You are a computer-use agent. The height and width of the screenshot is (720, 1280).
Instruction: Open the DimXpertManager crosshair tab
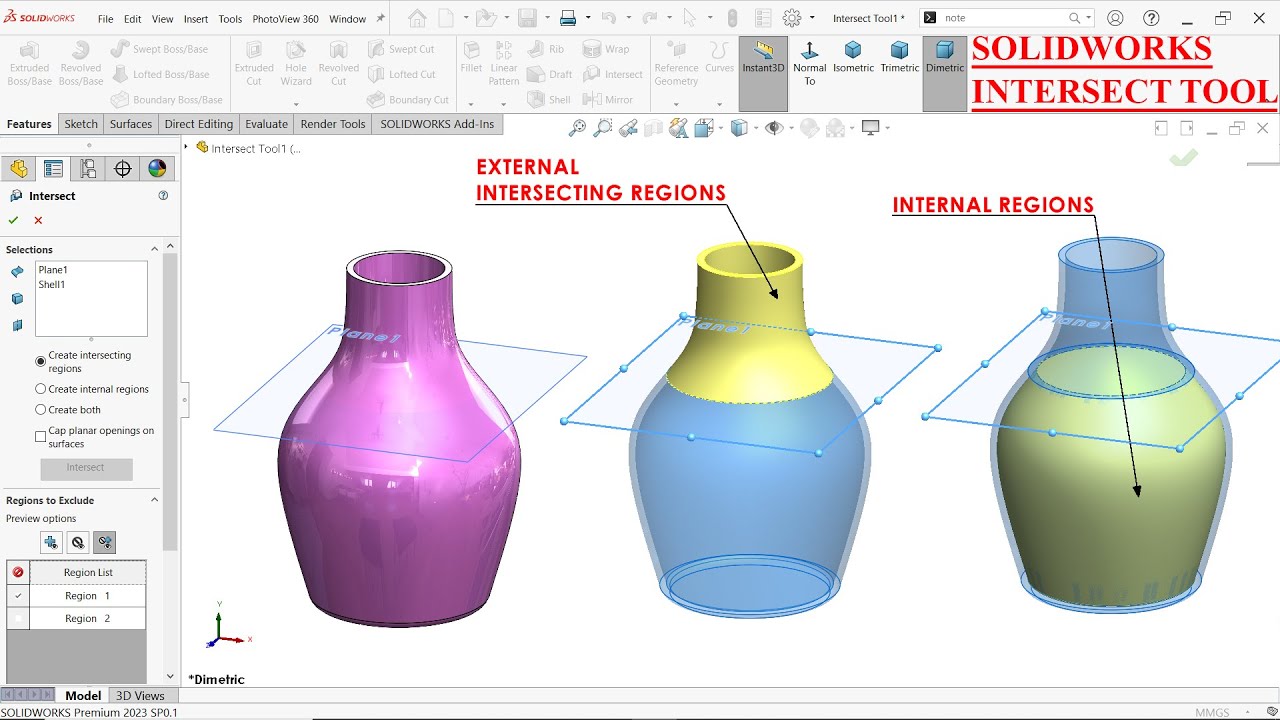coord(123,168)
